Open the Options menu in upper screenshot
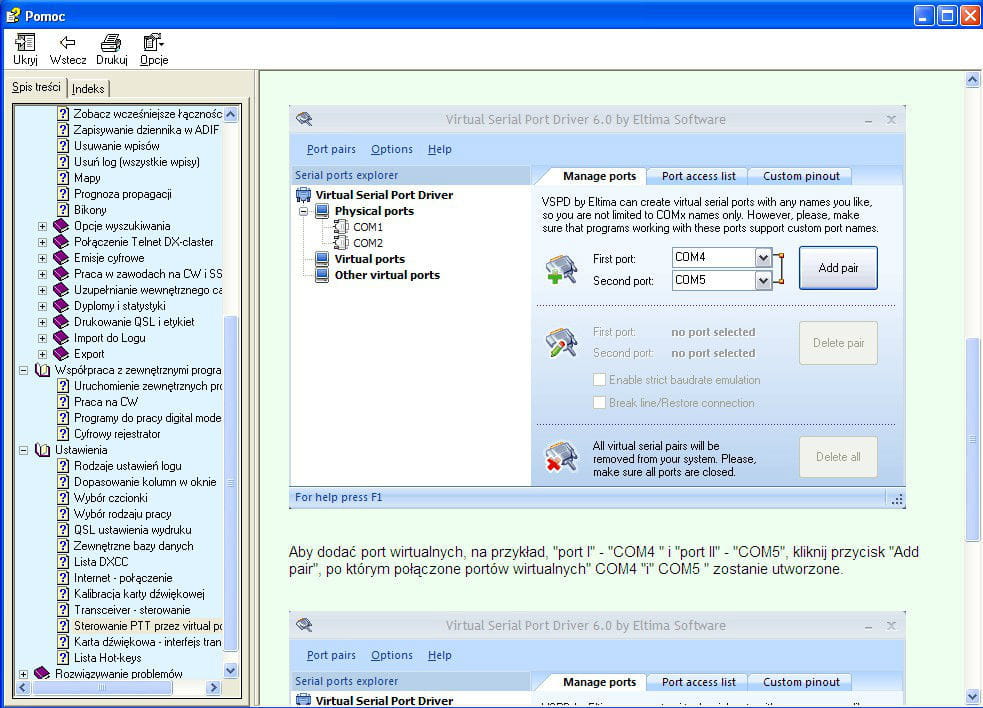 [x=392, y=149]
